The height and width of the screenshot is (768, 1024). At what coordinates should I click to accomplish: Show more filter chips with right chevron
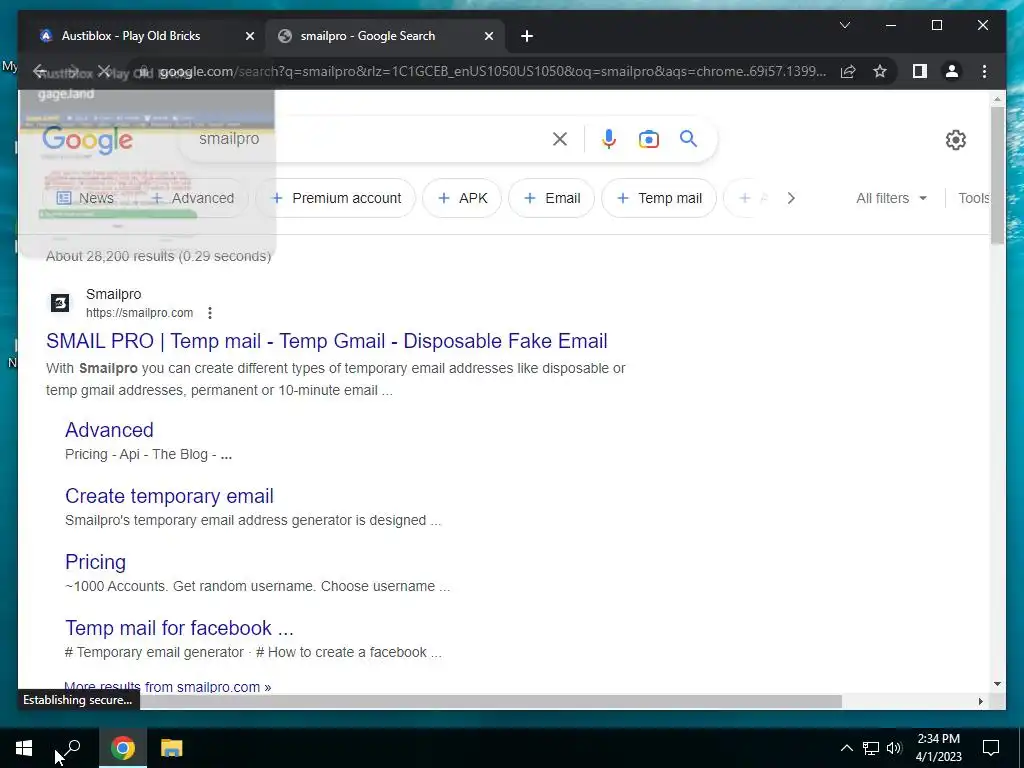point(791,198)
